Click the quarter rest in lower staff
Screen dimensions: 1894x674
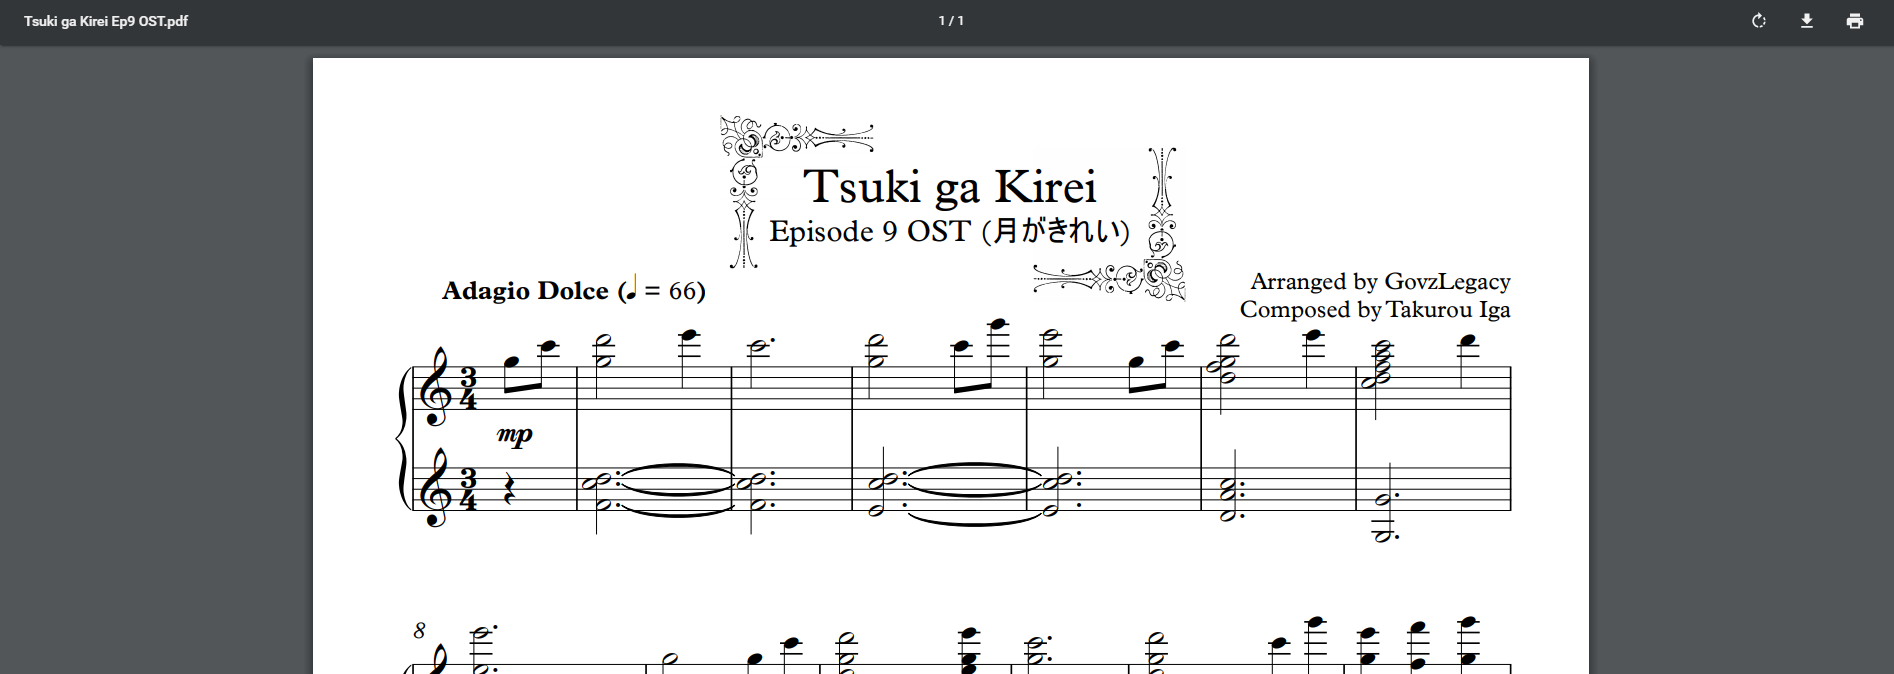(508, 490)
